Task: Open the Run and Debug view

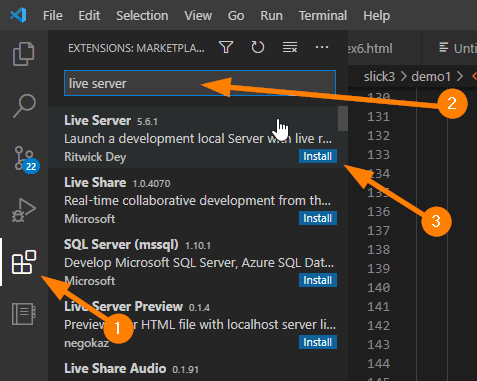Action: point(24,210)
